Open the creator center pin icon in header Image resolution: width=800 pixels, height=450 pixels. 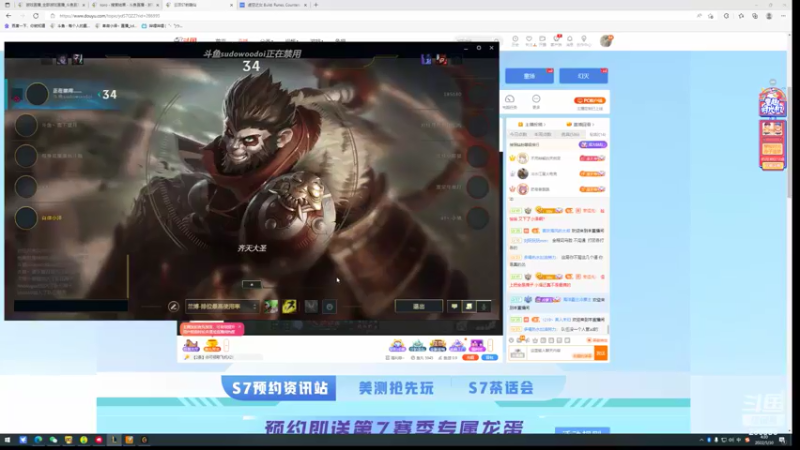pyautogui.click(x=584, y=40)
